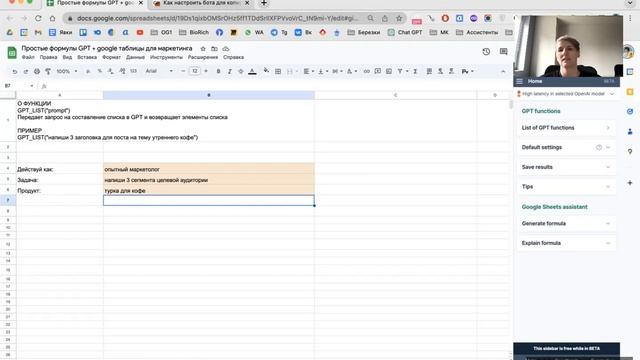Expand Save results section
The height and width of the screenshot is (360, 640).
point(566,167)
